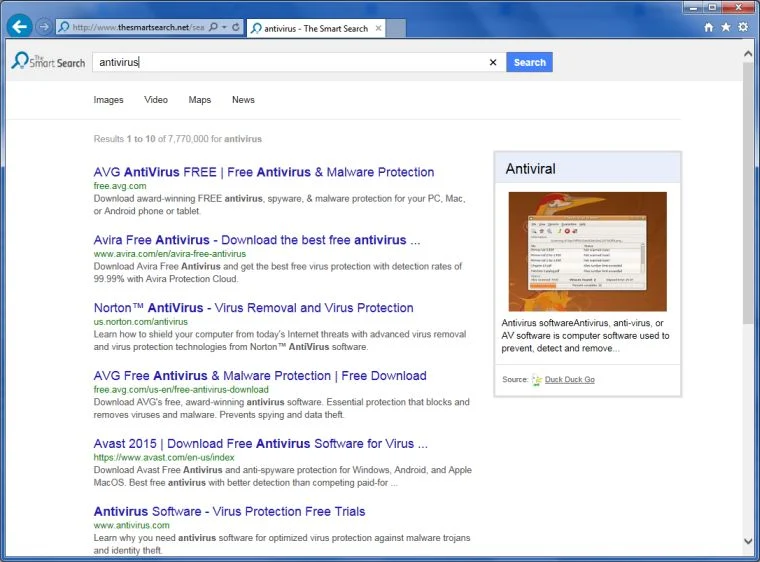Open a new blank tab
760x562 pixels.
click(x=396, y=29)
